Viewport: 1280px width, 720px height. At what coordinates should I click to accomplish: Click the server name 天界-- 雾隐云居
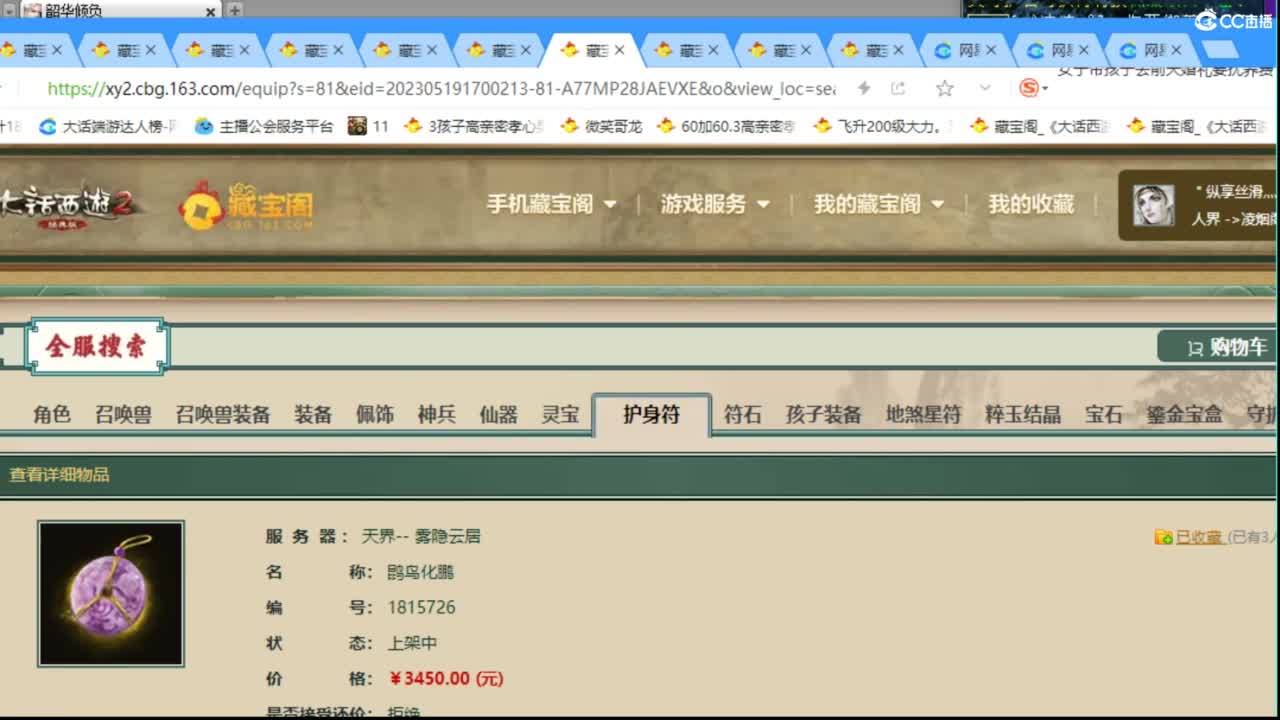click(x=421, y=536)
